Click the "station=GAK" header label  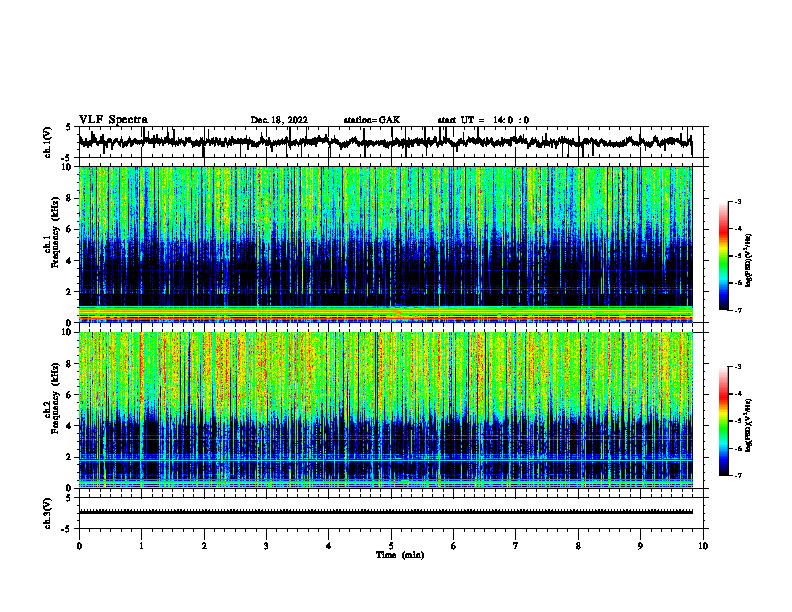pyautogui.click(x=372, y=120)
